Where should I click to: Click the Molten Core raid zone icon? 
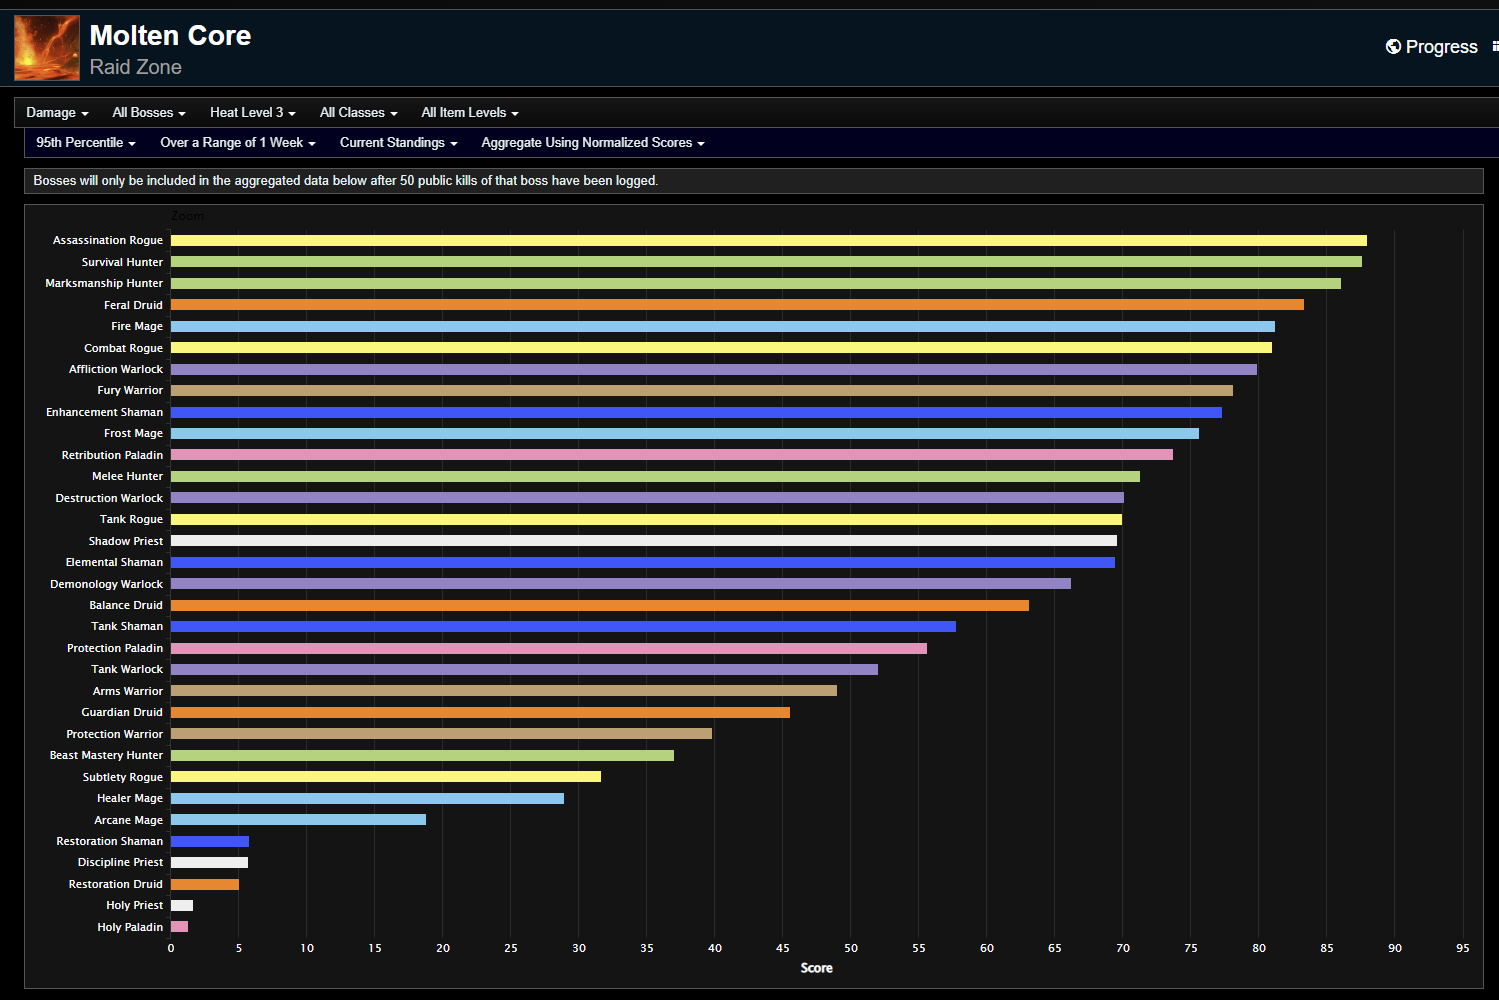(45, 47)
